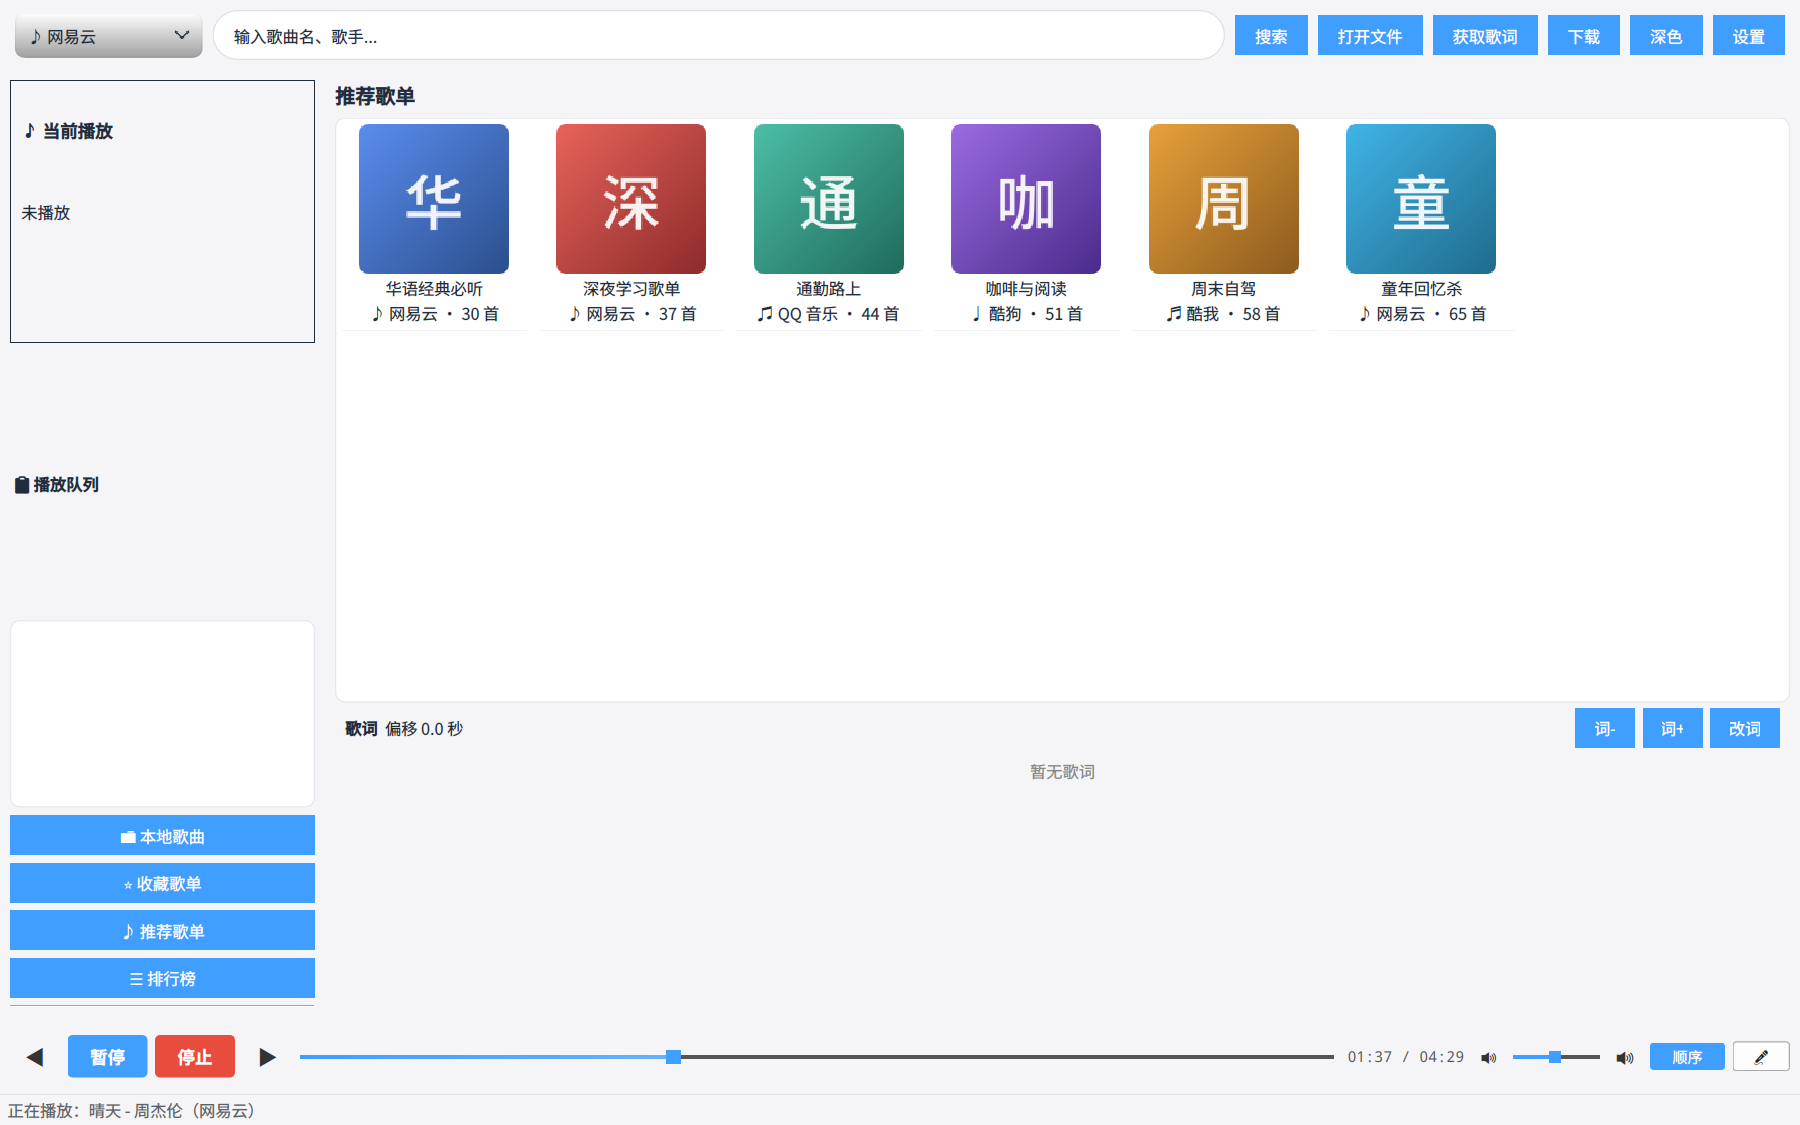The height and width of the screenshot is (1125, 1800).
Task: Open the 深夜学习歌单 playlist cover
Action: tap(631, 199)
